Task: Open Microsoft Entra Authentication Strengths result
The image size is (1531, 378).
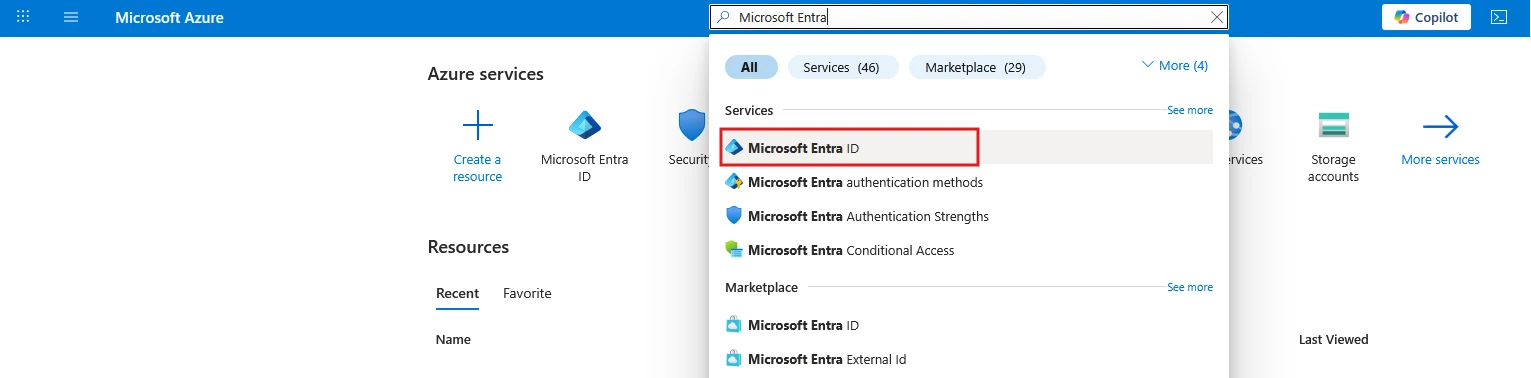Action: pos(857,216)
